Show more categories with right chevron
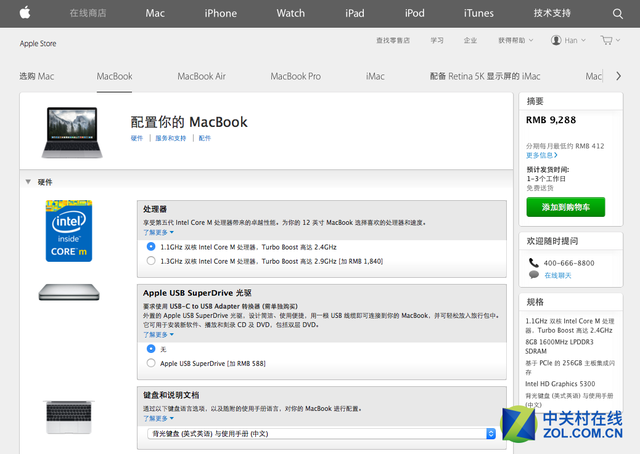 [x=618, y=76]
